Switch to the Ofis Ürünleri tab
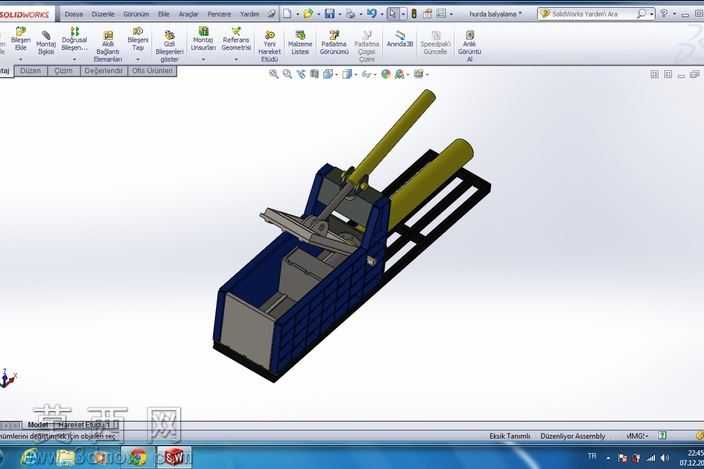Image resolution: width=704 pixels, height=469 pixels. pos(152,71)
